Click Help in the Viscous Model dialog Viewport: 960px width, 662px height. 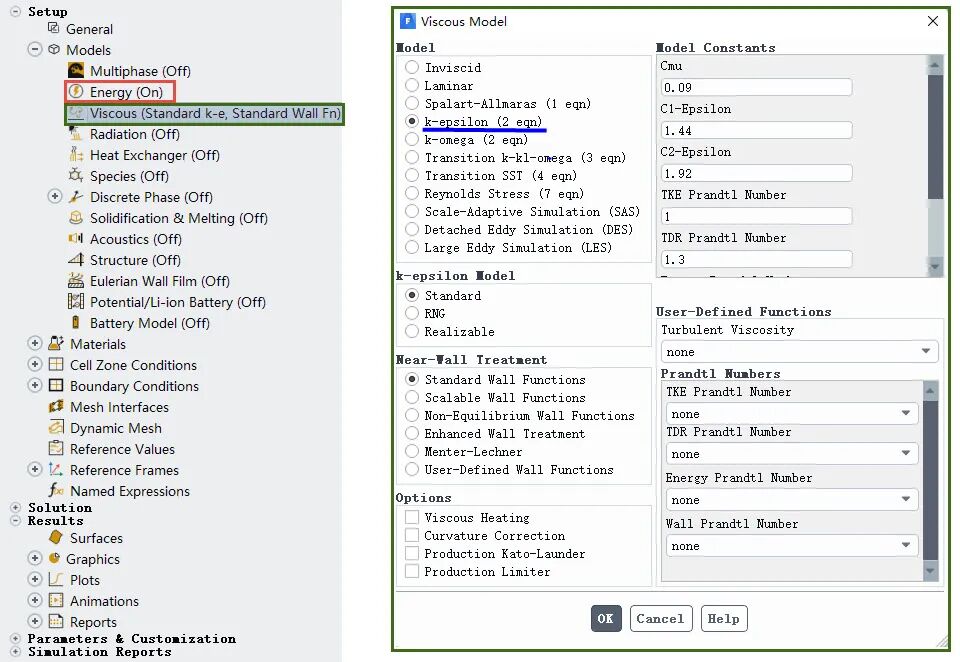[x=724, y=618]
